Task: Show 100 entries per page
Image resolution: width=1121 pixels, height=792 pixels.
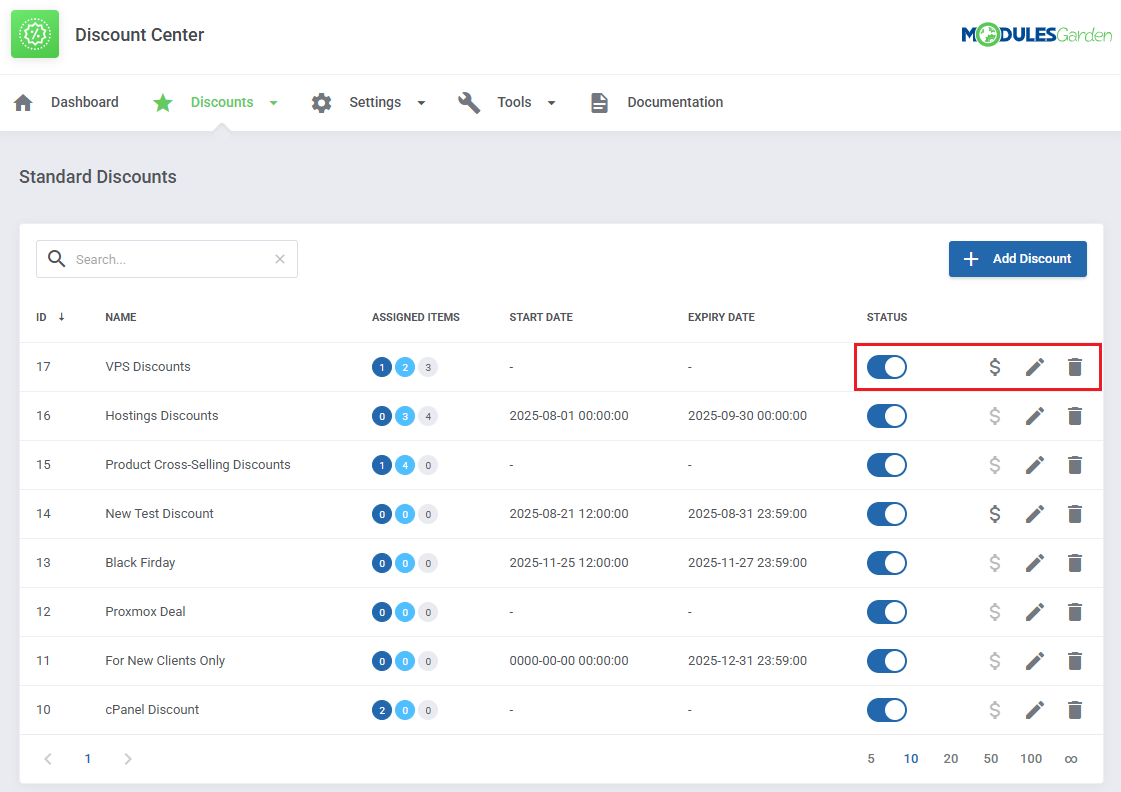Action: click(x=1031, y=758)
